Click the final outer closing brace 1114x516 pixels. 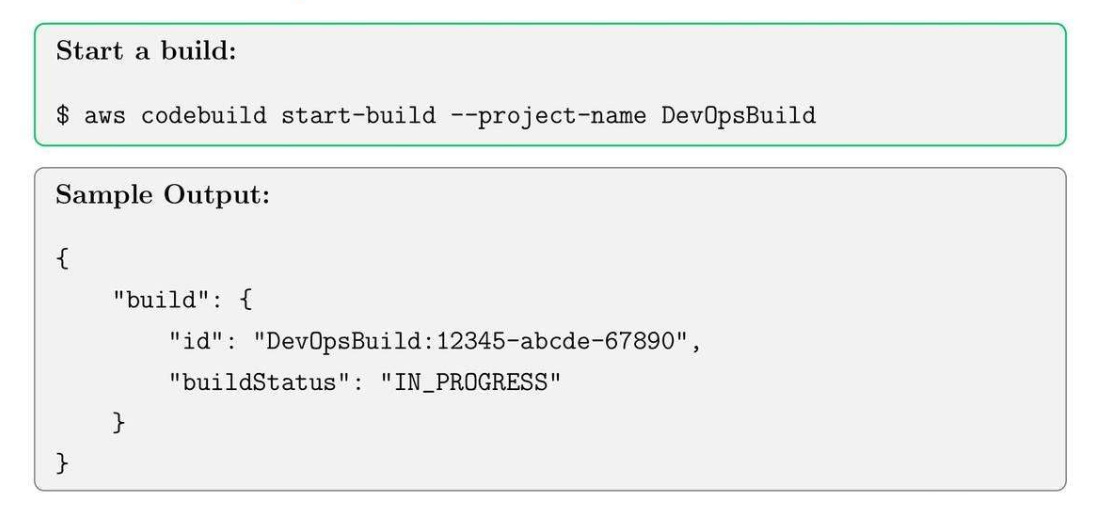click(x=63, y=463)
